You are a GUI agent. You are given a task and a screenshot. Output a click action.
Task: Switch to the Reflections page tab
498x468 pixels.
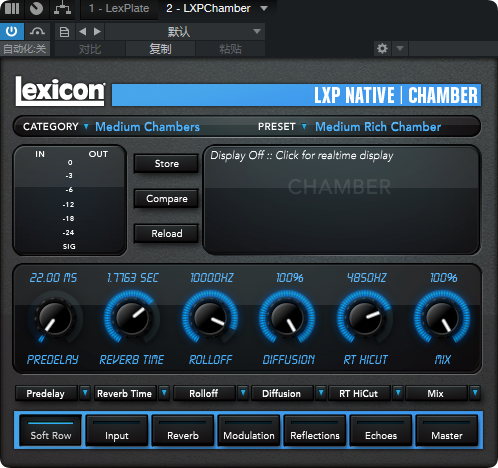tap(315, 430)
